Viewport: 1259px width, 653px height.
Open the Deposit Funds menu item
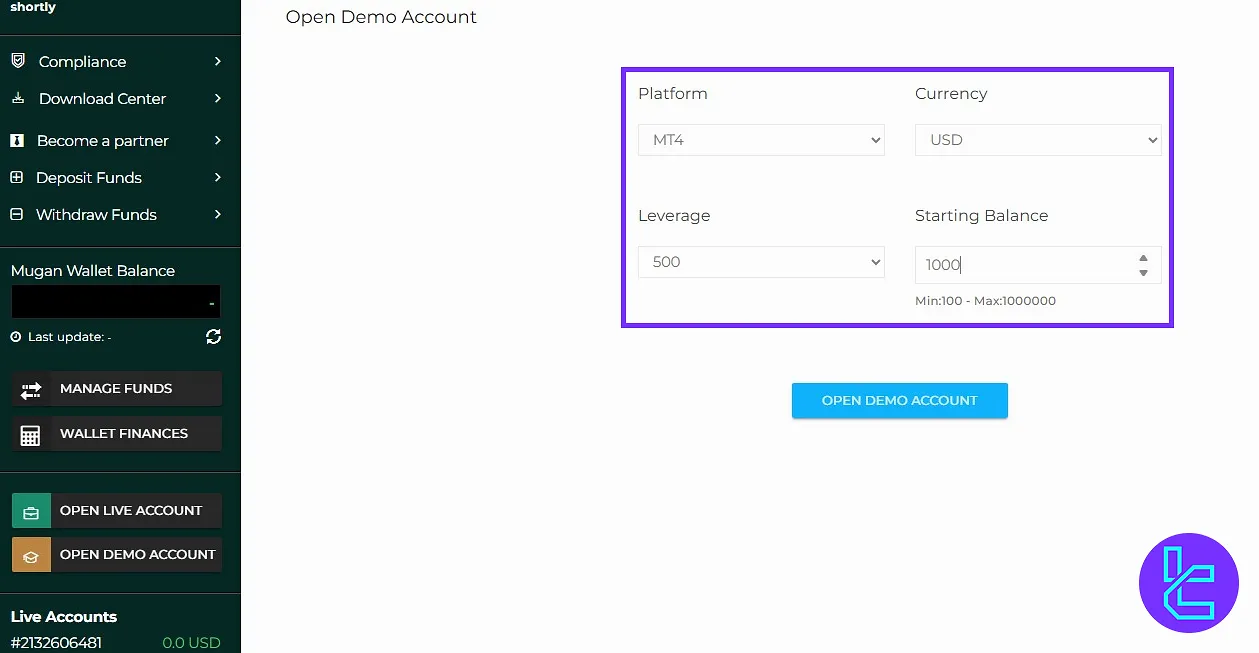(89, 178)
